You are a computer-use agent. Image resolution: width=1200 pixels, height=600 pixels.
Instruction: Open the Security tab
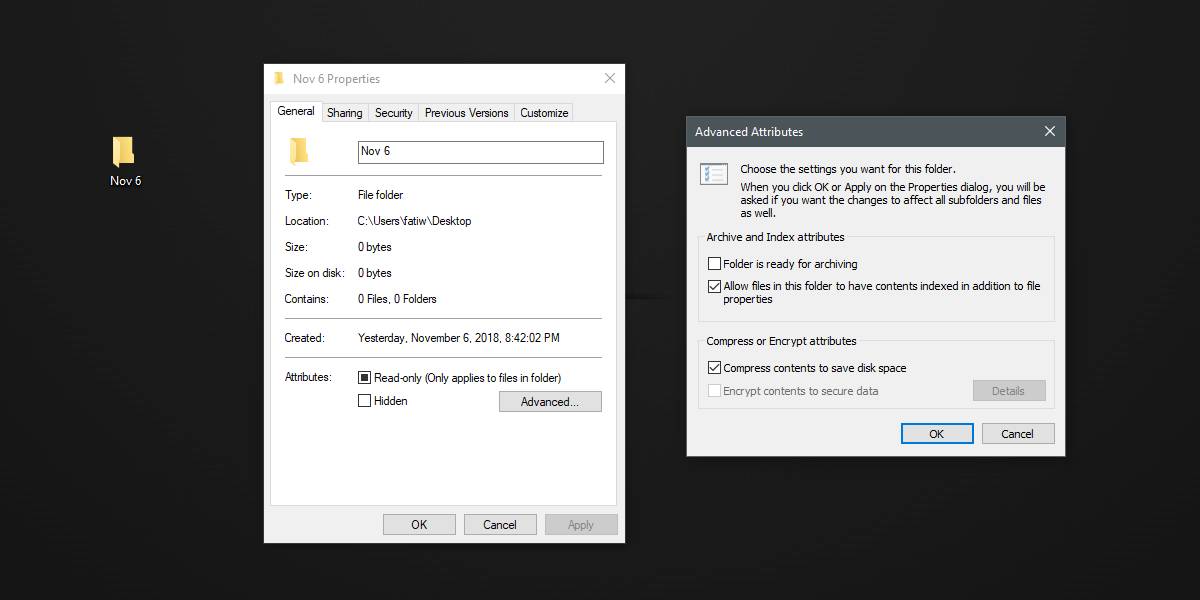[394, 113]
